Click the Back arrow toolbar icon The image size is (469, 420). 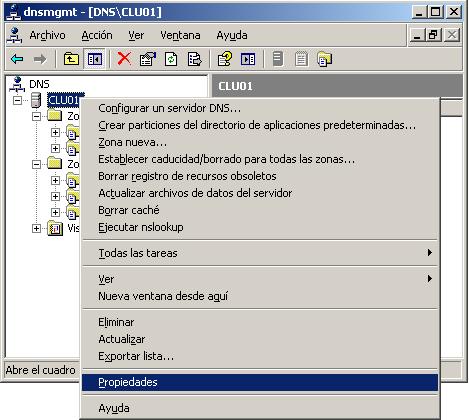click(17, 59)
